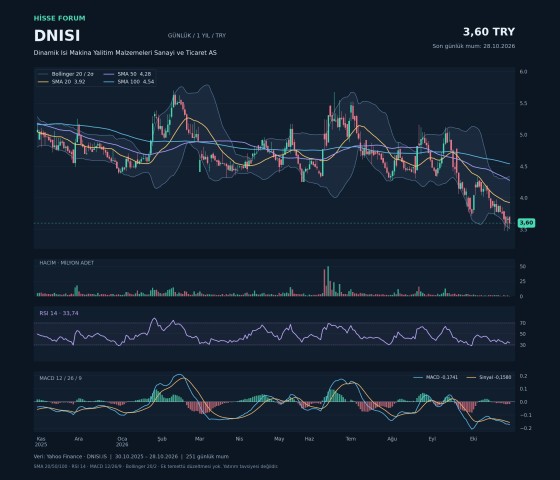The height and width of the screenshot is (480, 560).
Task: Click the 3,60 TRY price header
Action: click(489, 32)
